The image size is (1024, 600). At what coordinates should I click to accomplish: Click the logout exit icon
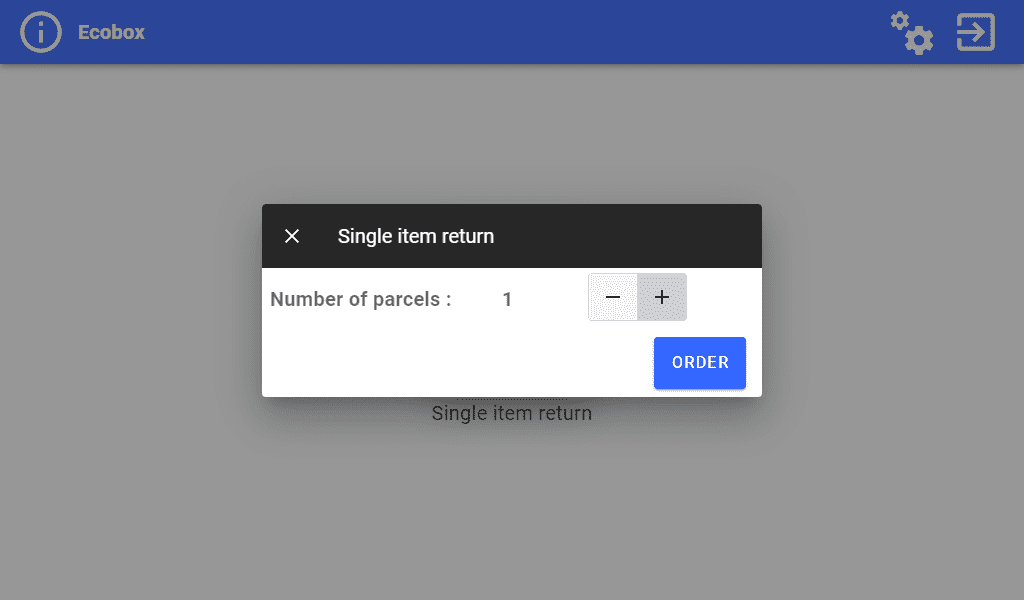point(975,32)
